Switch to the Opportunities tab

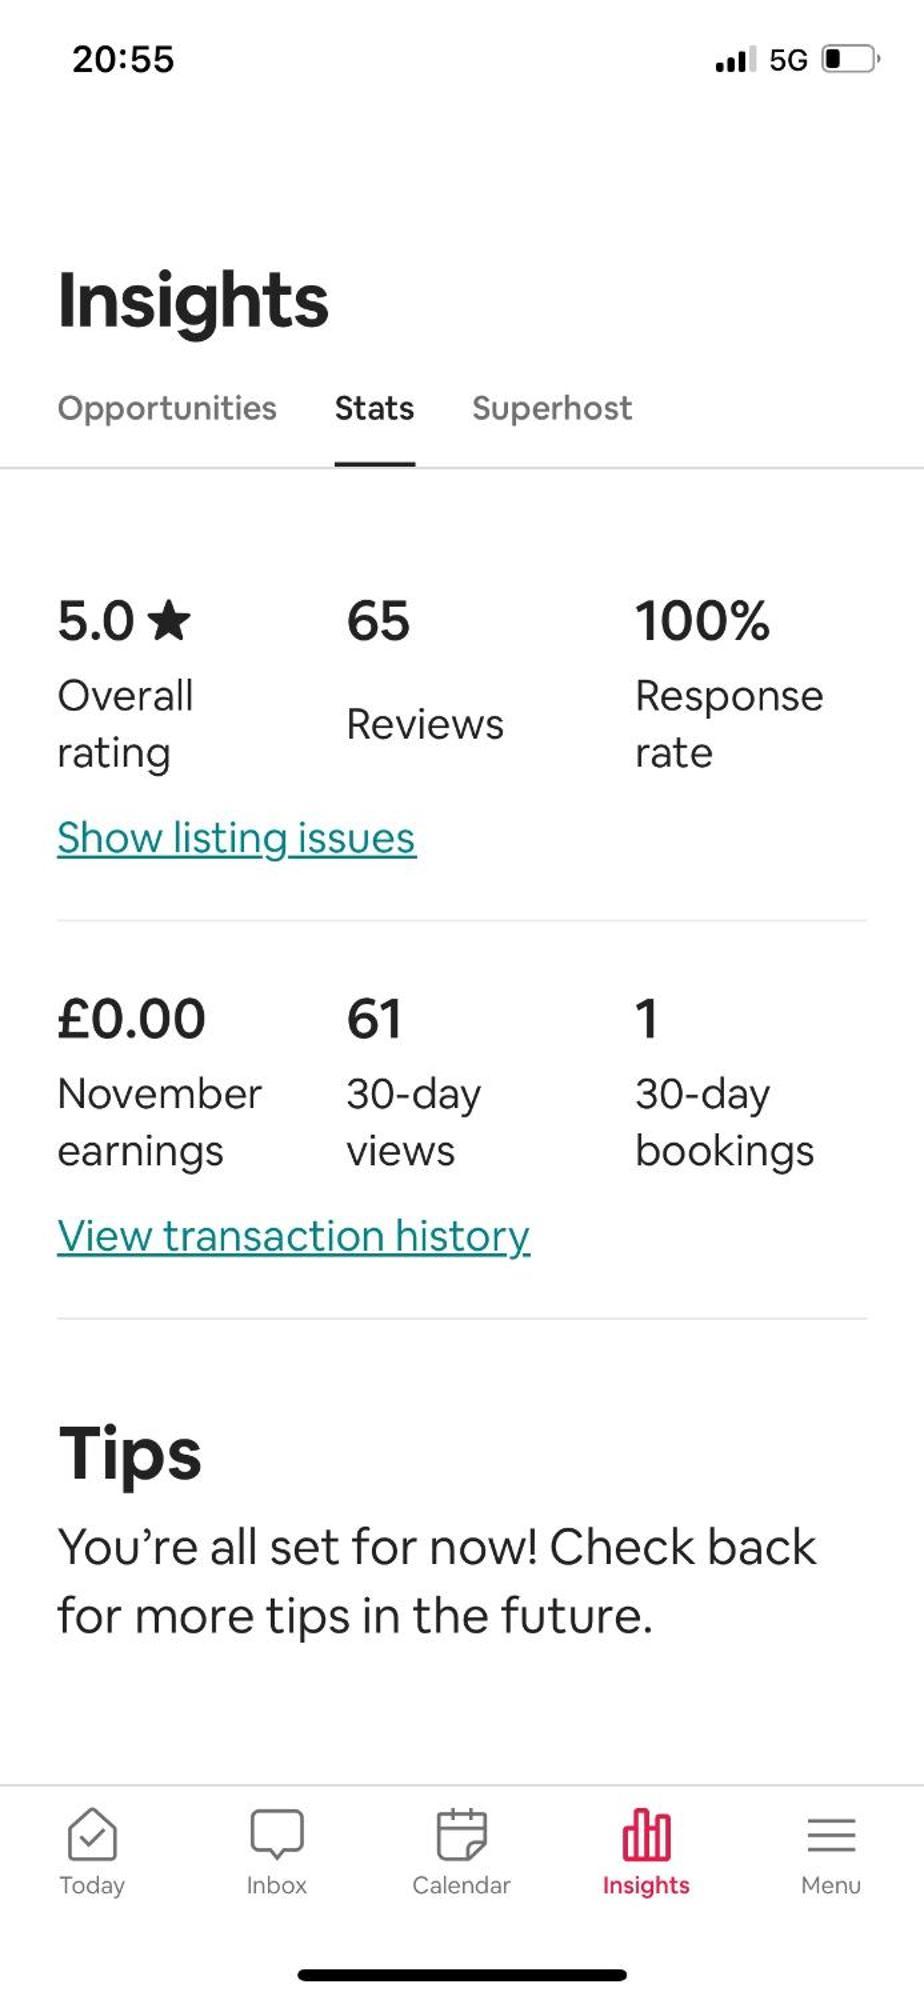tap(167, 408)
